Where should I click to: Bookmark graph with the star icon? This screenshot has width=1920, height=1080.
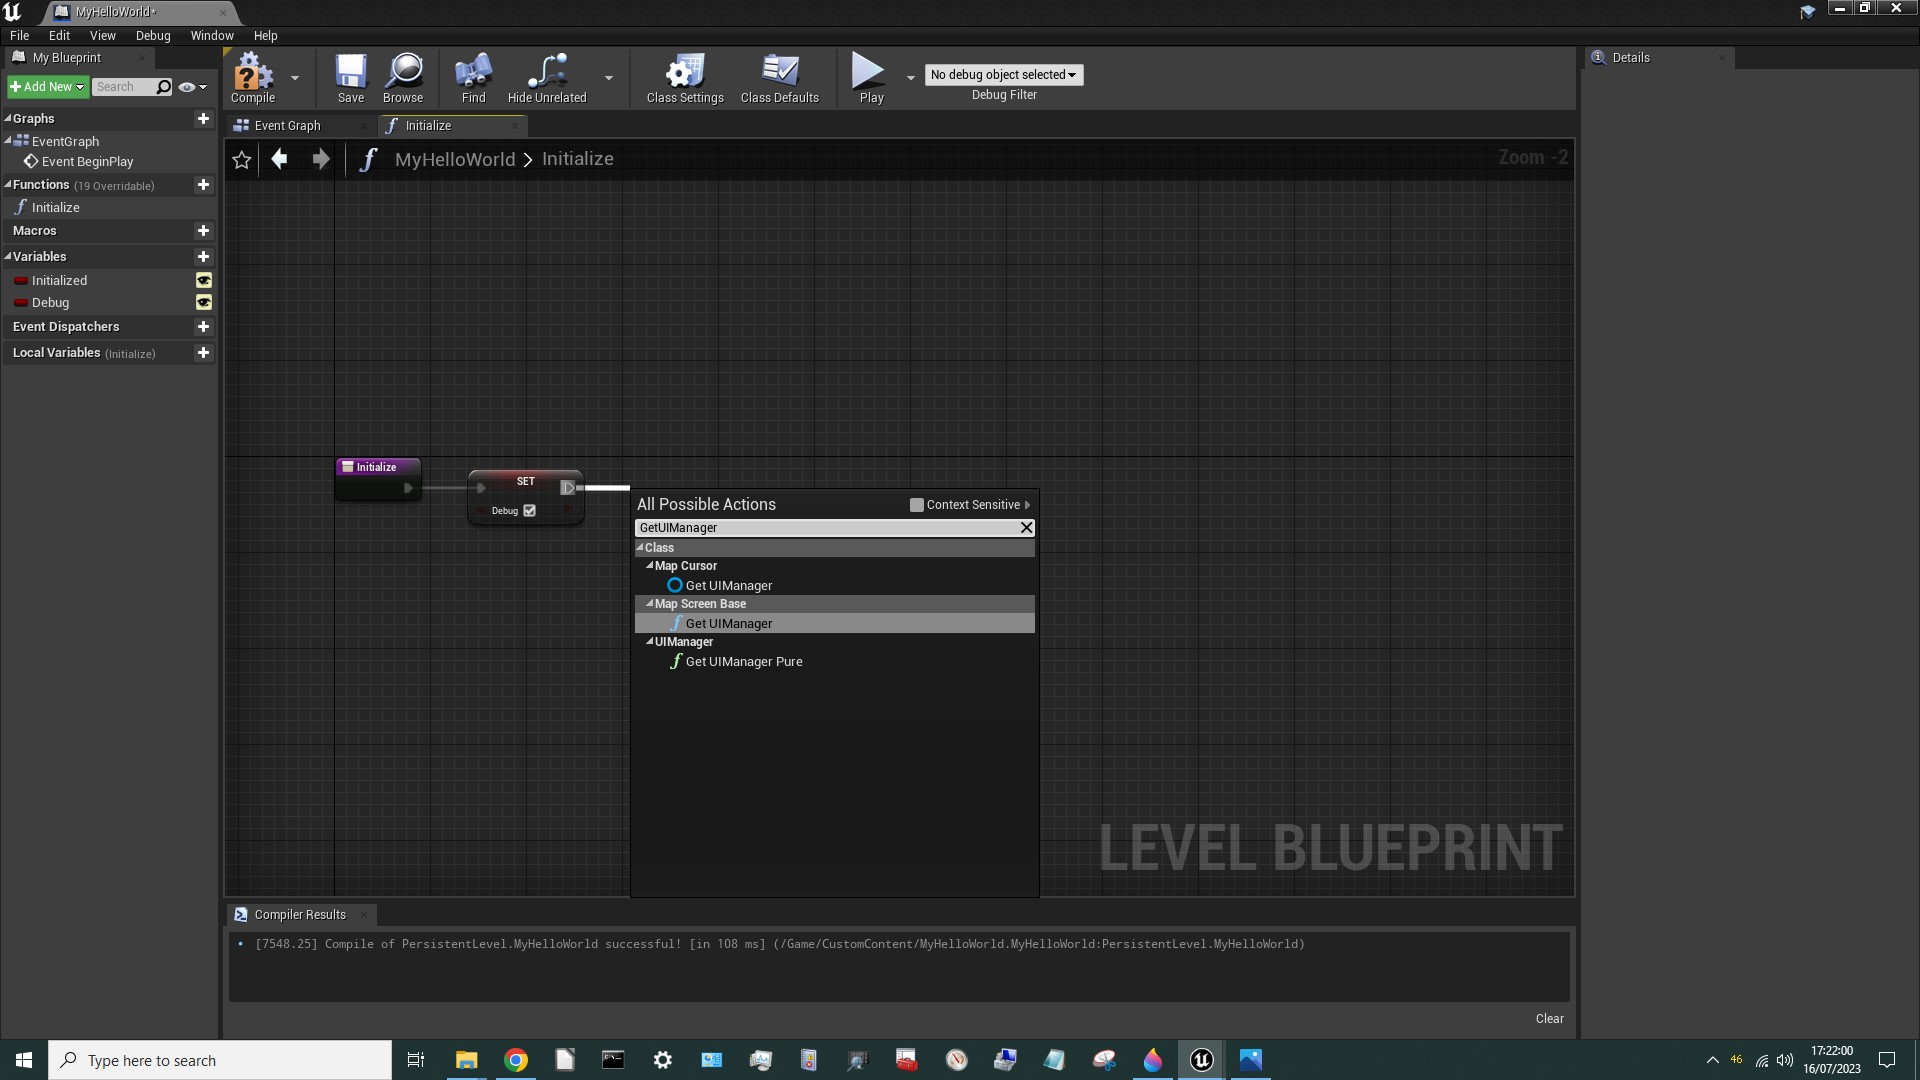pyautogui.click(x=242, y=160)
